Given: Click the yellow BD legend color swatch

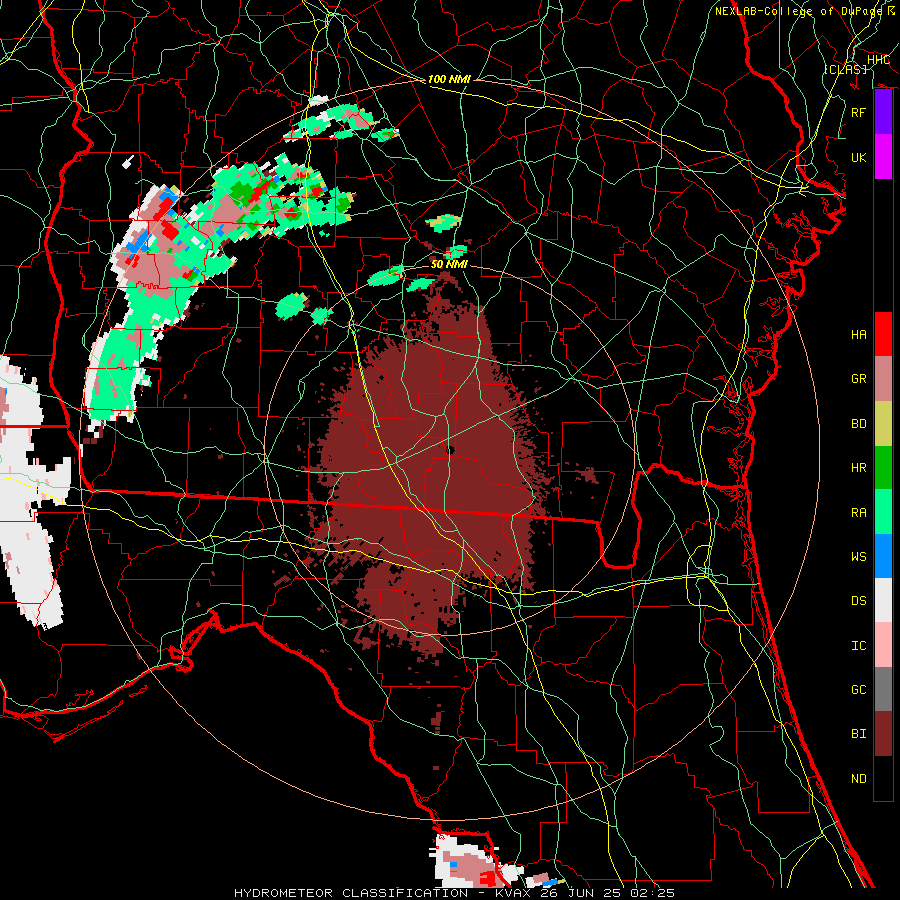Looking at the screenshot, I should [x=883, y=423].
